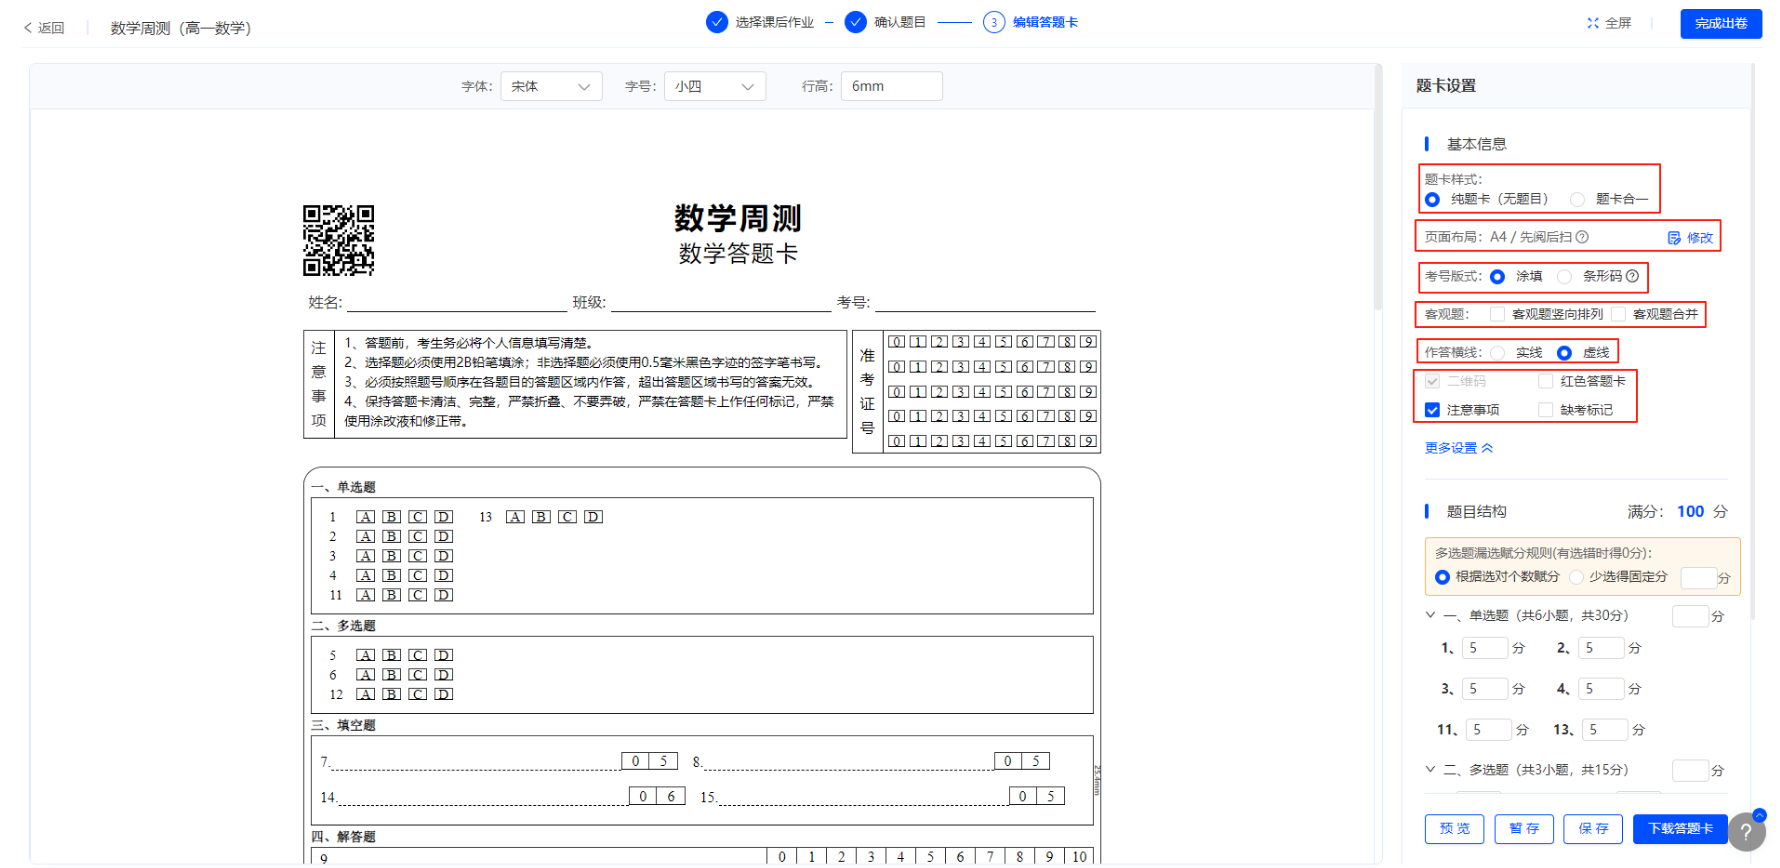Click the 行高 input field
1780x868 pixels.
click(891, 87)
